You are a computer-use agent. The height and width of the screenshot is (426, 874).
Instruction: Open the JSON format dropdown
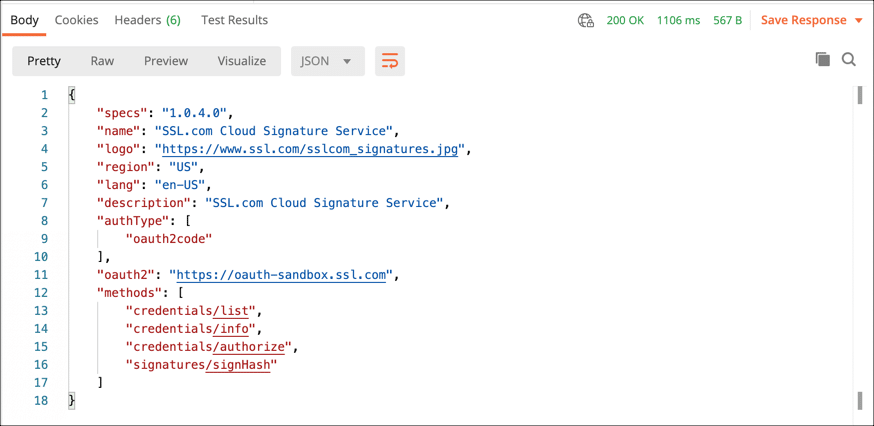tap(327, 61)
